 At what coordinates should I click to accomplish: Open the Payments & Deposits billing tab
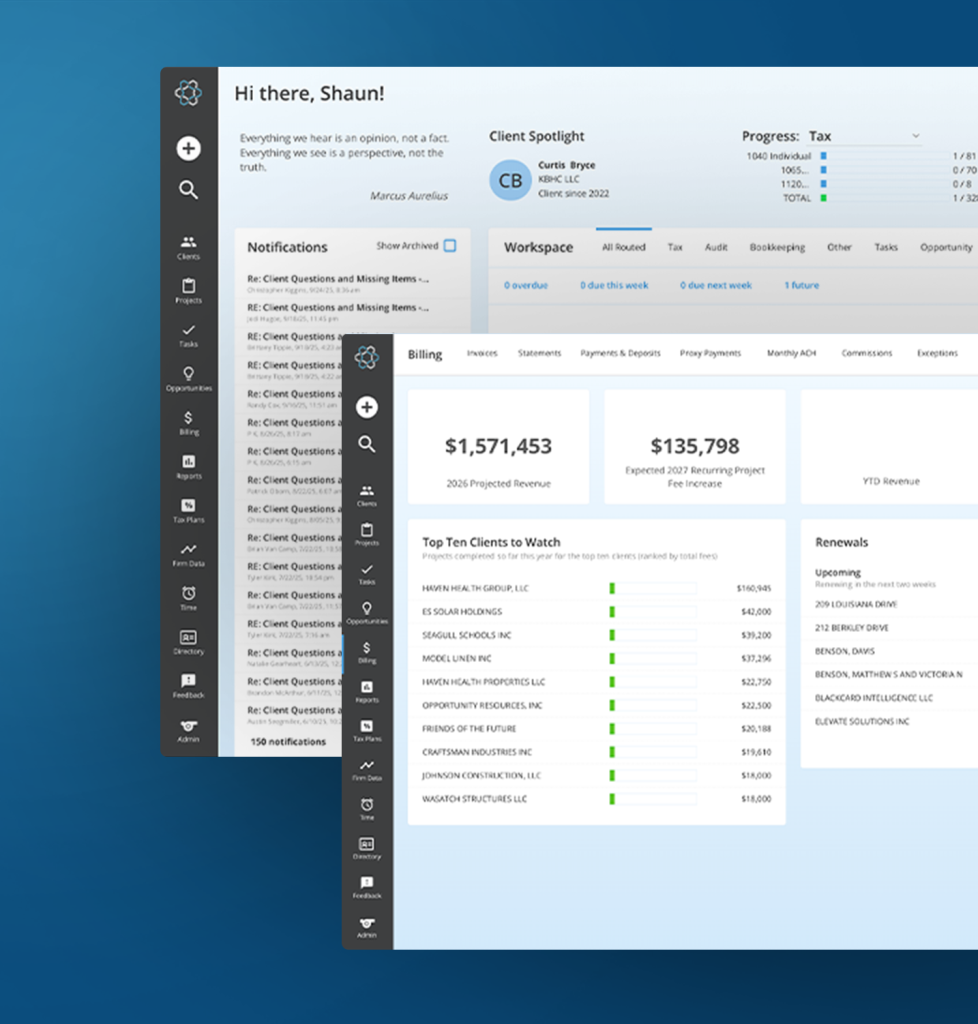[x=620, y=353]
